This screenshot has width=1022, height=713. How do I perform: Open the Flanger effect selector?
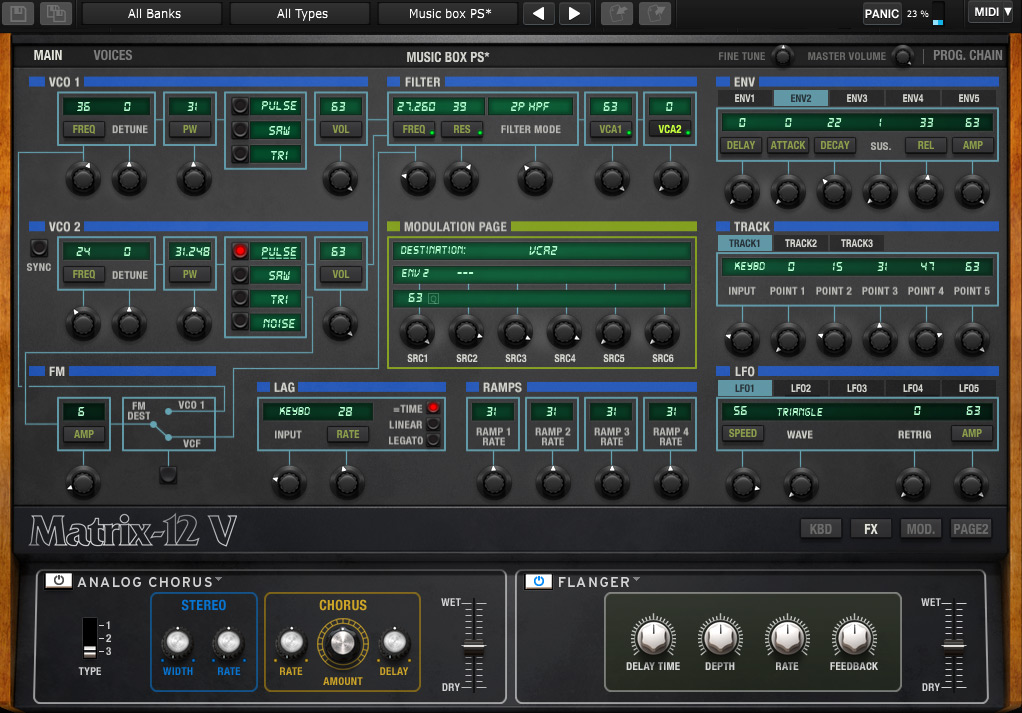pyautogui.click(x=598, y=581)
